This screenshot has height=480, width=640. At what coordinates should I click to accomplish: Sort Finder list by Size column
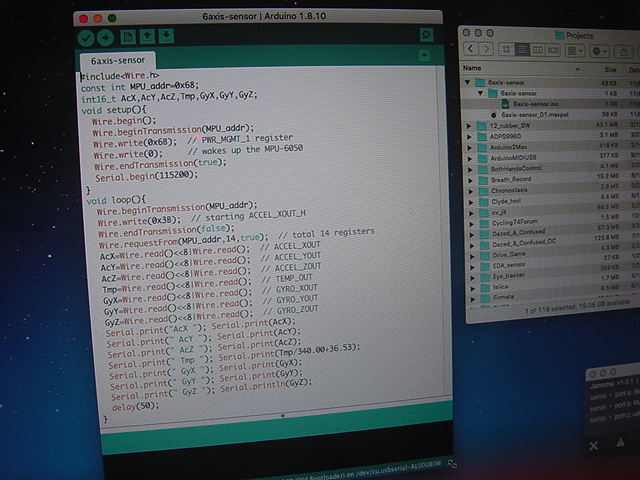pos(610,70)
